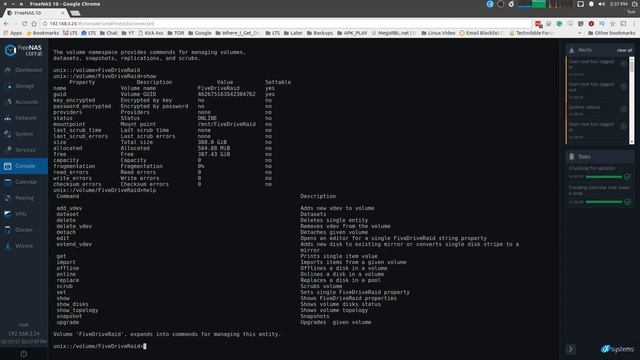Open the Chat bookmarks folder
The height and width of the screenshot is (360, 640).
[x=109, y=33]
